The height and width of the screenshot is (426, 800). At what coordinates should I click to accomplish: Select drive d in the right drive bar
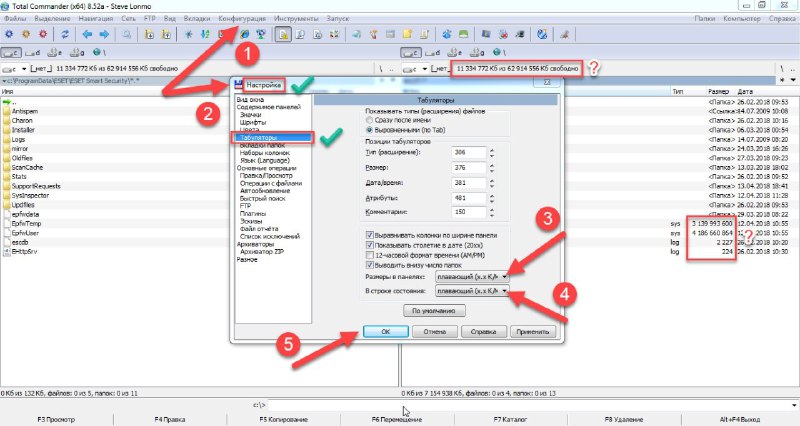tap(433, 53)
